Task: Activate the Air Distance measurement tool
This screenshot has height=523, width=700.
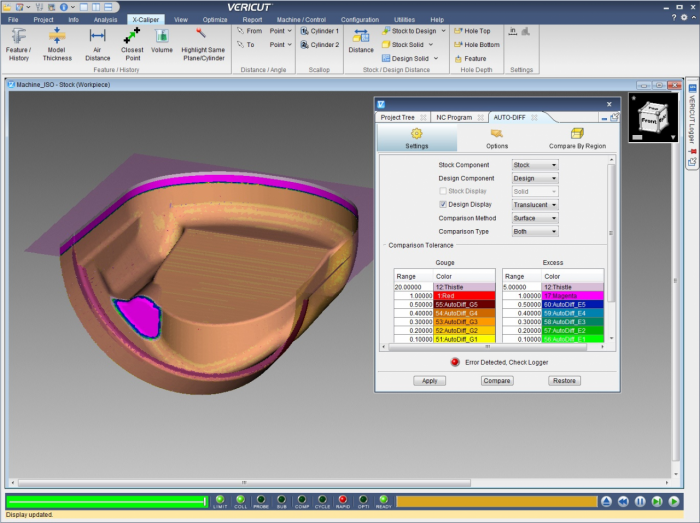Action: coord(97,42)
